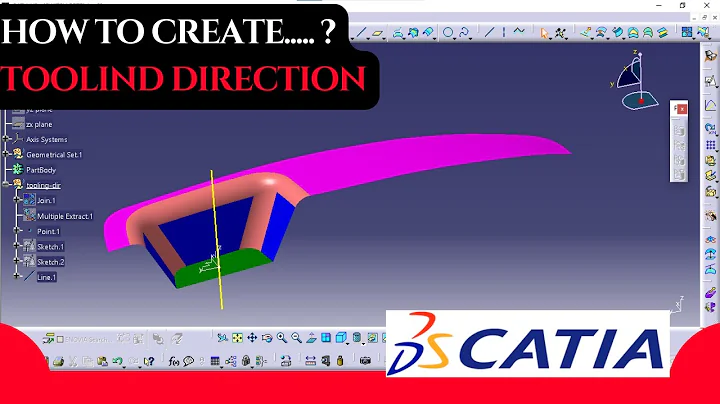Select the Pan view tool
Screen dimensions: 720x404
point(252,338)
